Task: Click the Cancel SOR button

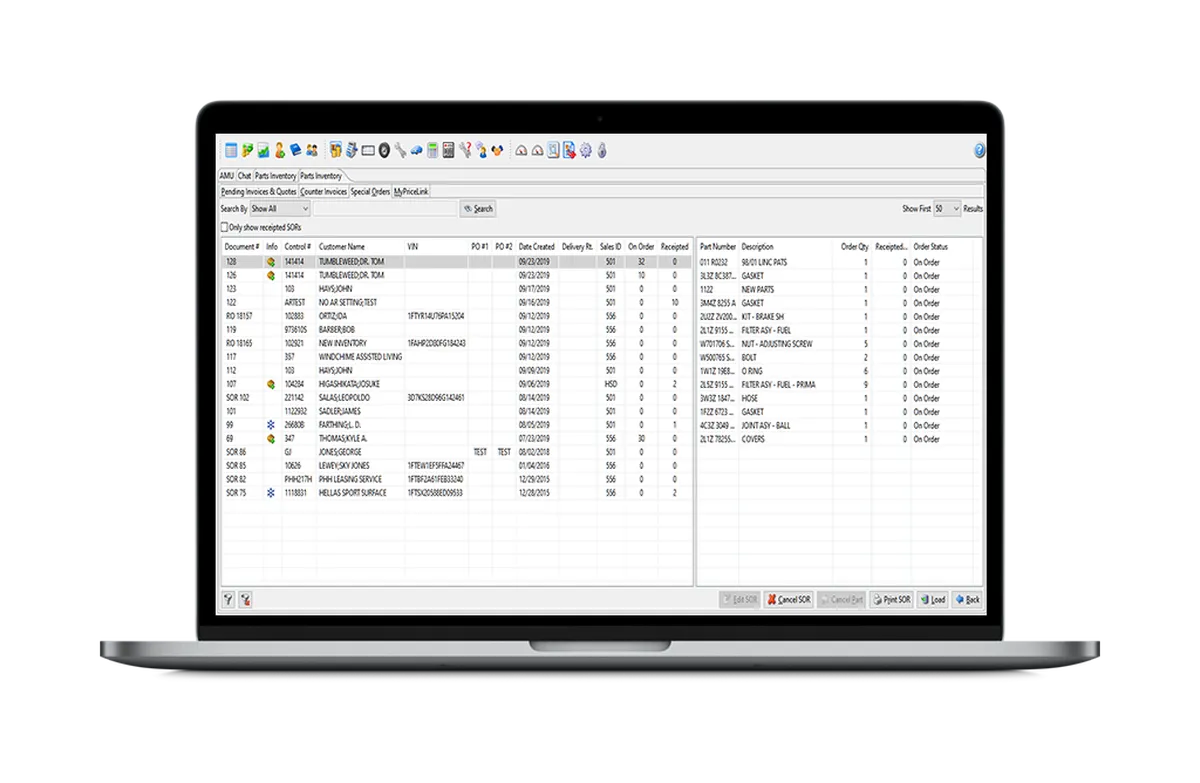Action: click(788, 600)
